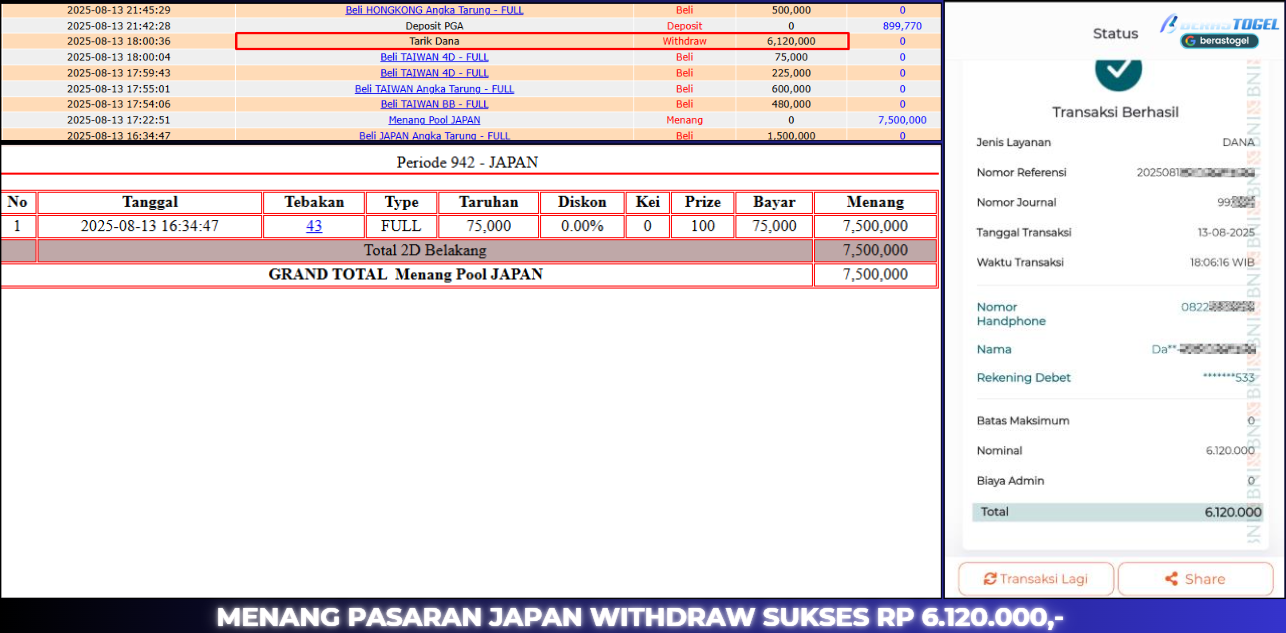The height and width of the screenshot is (633, 1286).
Task: Open 'Beli JAPAN Angka Tarung - FULL' link
Action: [434, 135]
